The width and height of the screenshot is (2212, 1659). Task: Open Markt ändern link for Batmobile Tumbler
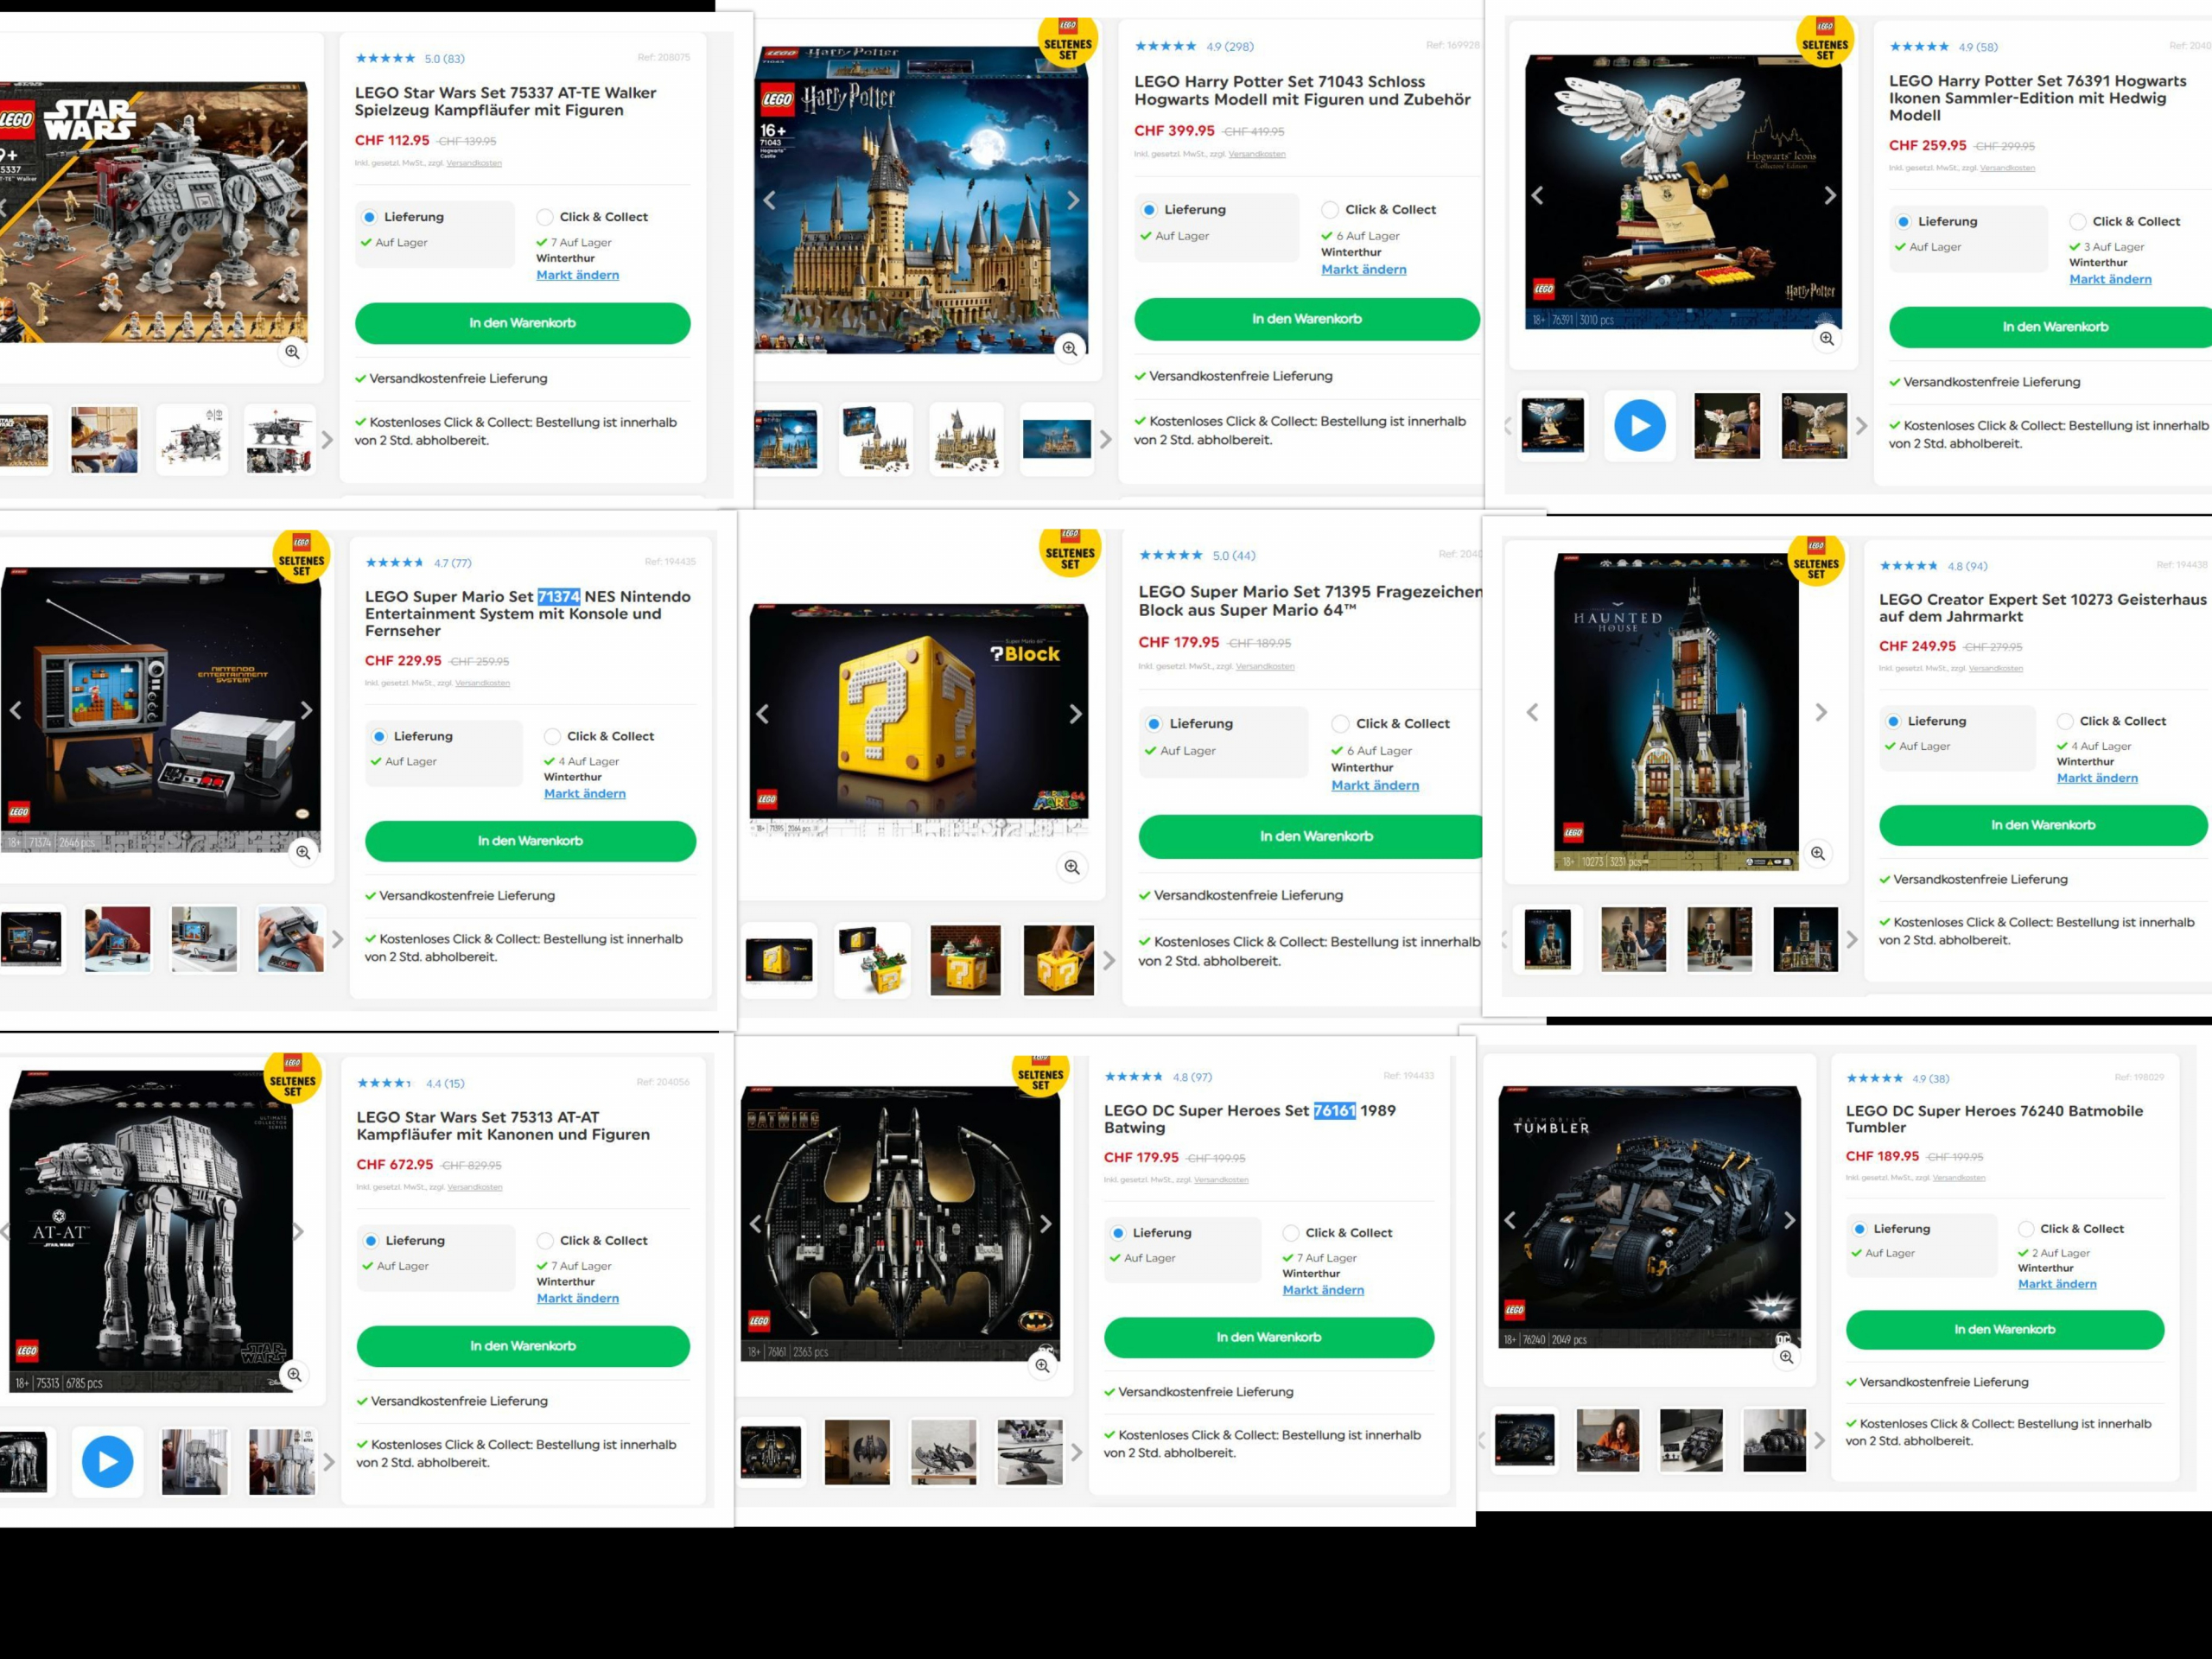pos(2057,1284)
